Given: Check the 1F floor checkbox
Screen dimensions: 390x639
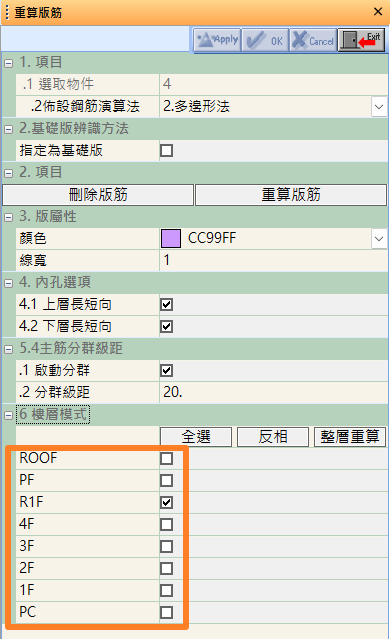Looking at the screenshot, I should (x=166, y=591).
